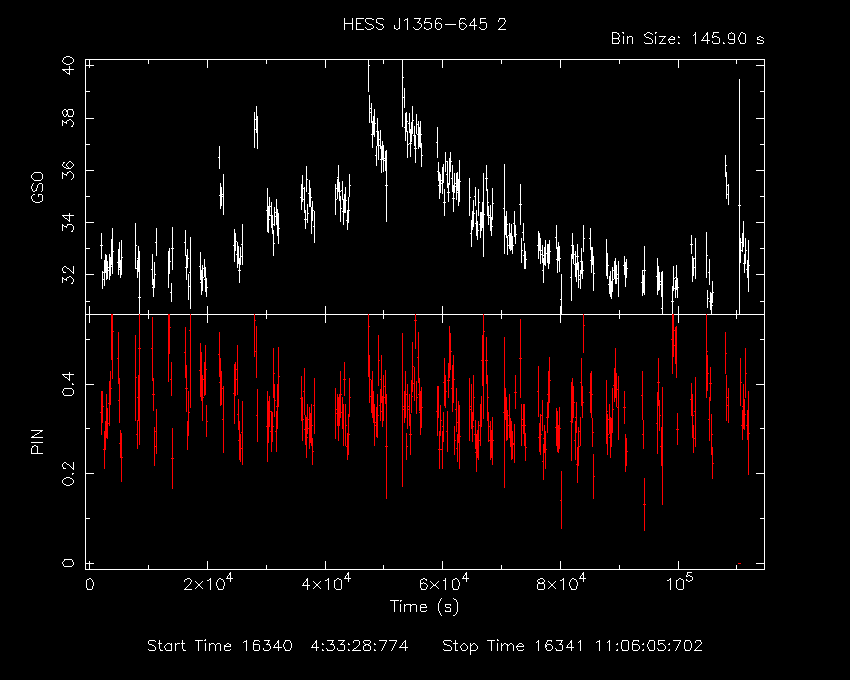
Task: Click the x-axis tick label 2×10^4
Action: tap(208, 582)
